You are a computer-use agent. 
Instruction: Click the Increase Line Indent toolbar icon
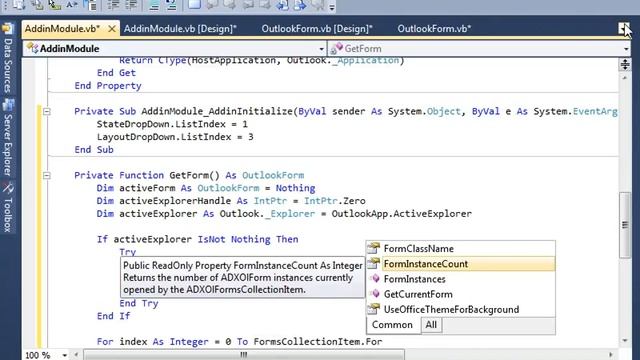pyautogui.click(x=131, y=5)
